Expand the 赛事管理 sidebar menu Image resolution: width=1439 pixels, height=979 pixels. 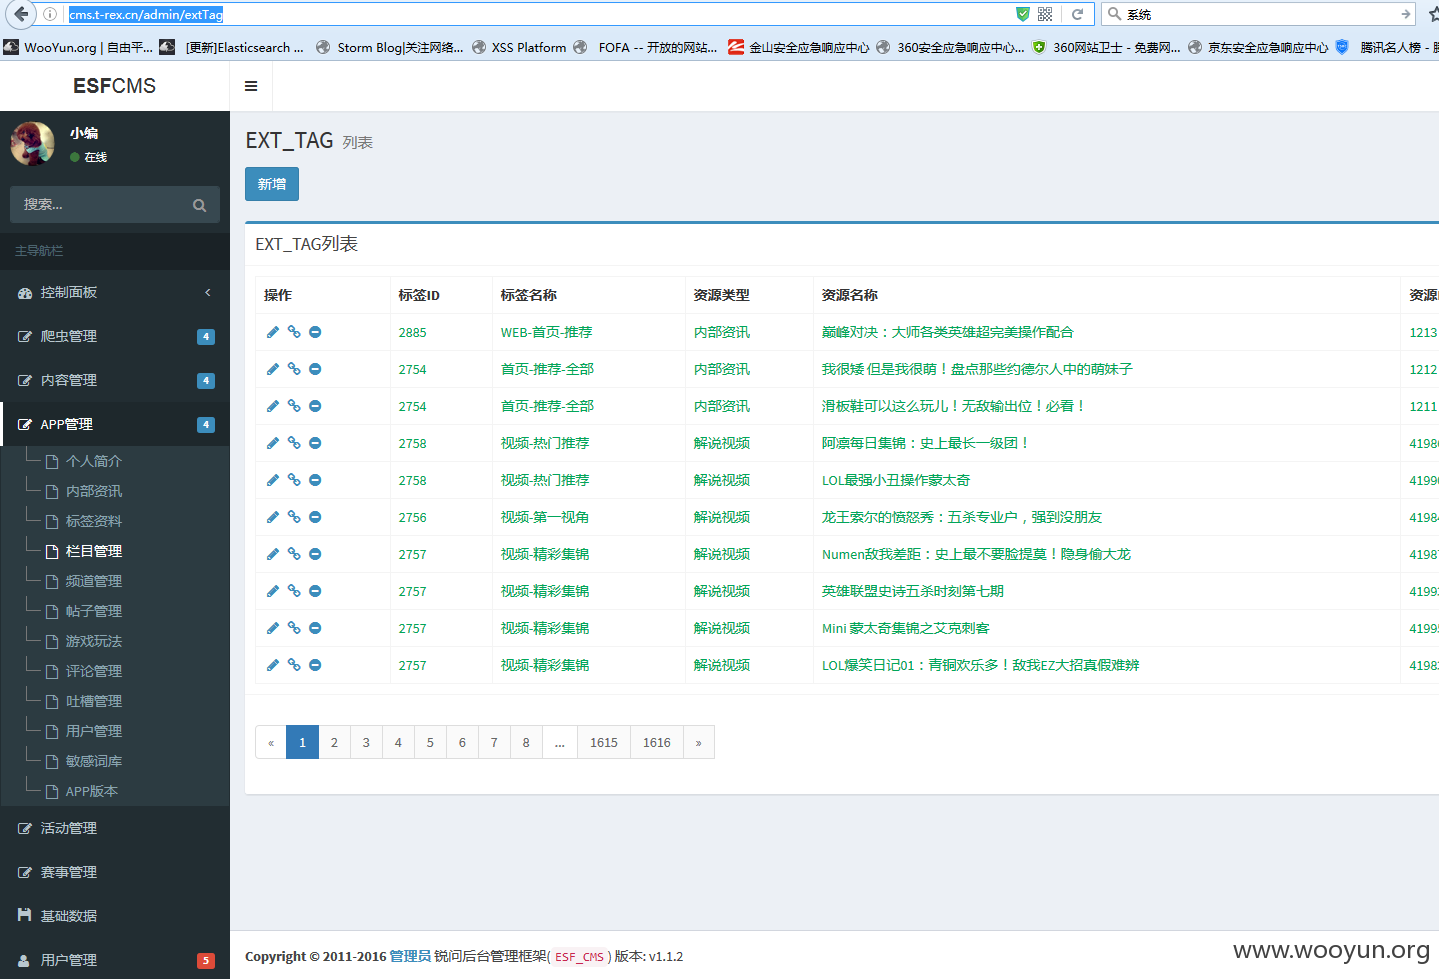[115, 872]
